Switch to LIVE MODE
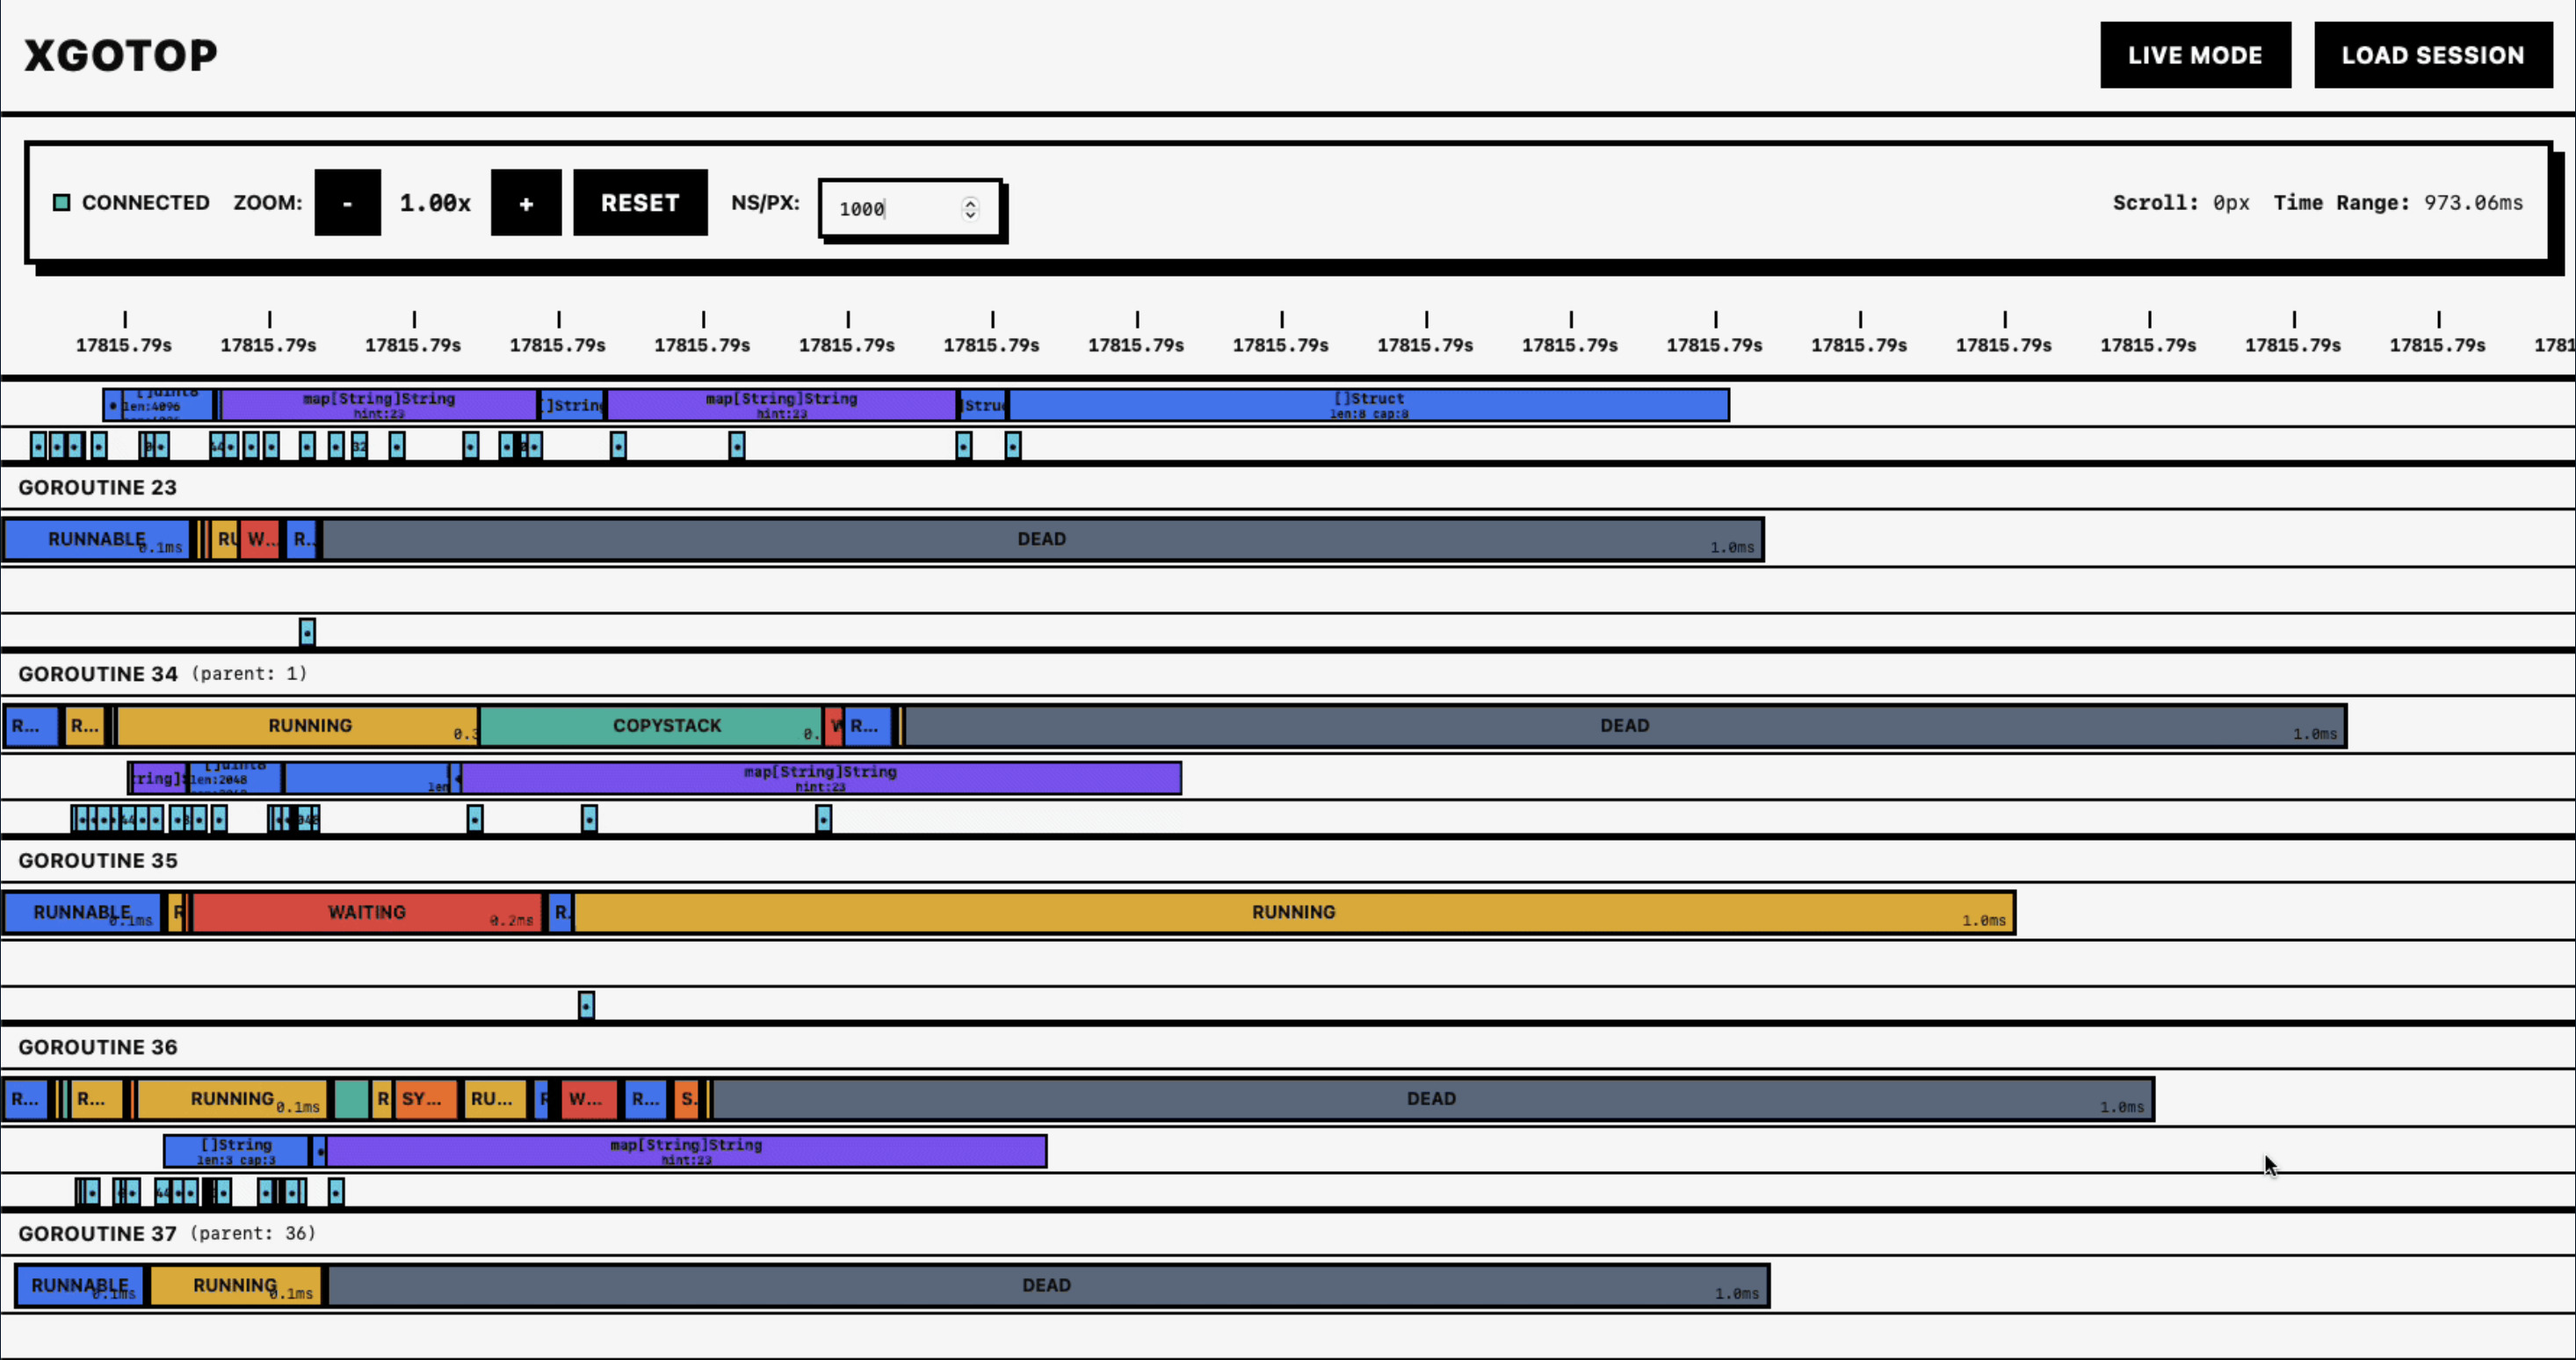This screenshot has width=2576, height=1360. coord(2194,55)
